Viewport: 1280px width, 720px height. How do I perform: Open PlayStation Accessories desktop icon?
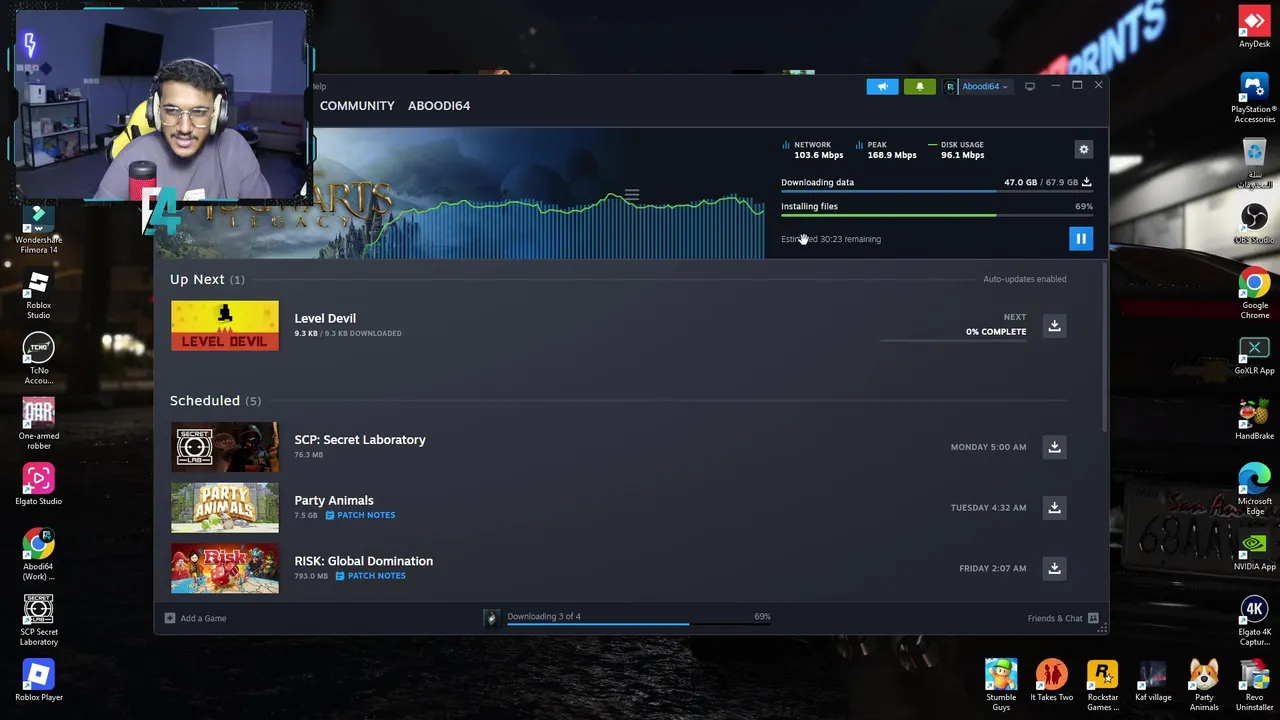(1254, 98)
